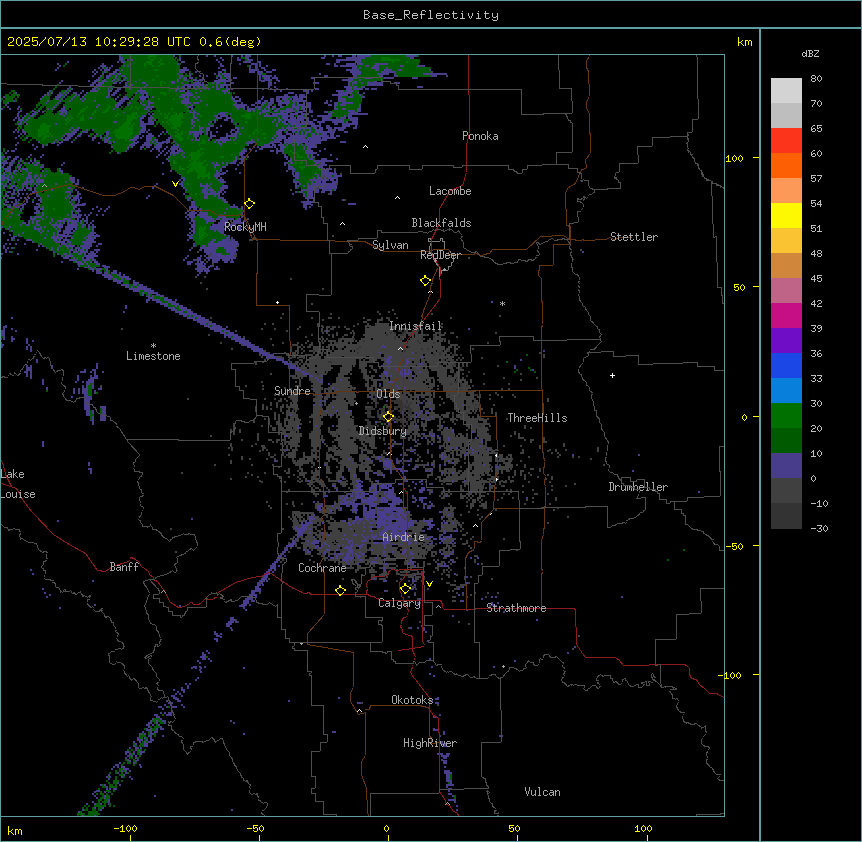Click the Olds town label

pos(388,394)
